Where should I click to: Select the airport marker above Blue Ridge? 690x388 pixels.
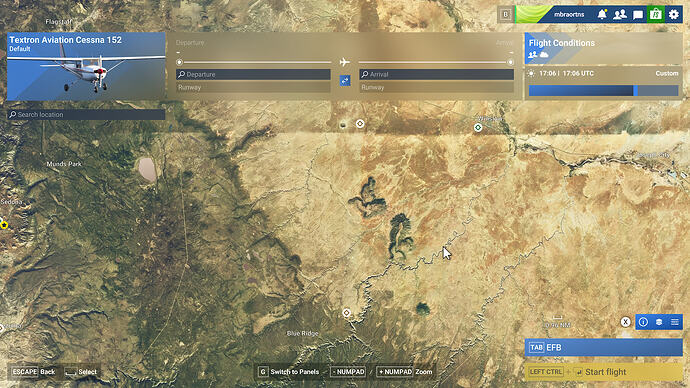[347, 313]
